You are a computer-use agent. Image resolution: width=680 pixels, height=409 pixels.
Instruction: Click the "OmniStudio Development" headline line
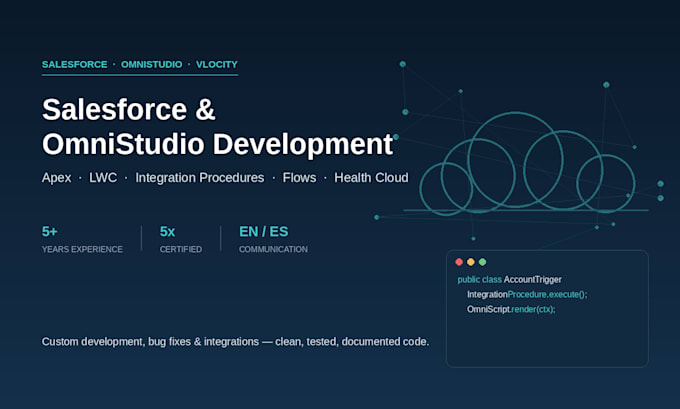tap(218, 144)
